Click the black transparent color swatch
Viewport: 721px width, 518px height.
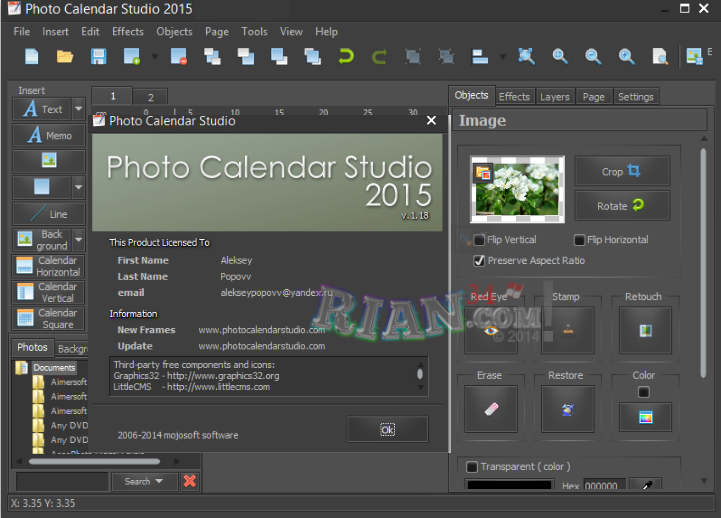click(x=509, y=486)
